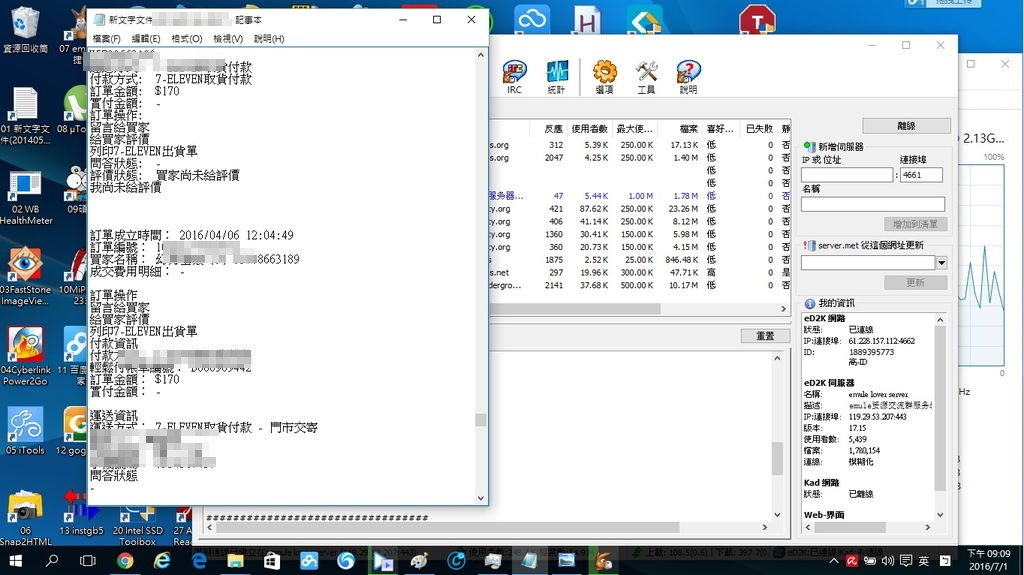Click the volume icon in system tray

point(888,561)
